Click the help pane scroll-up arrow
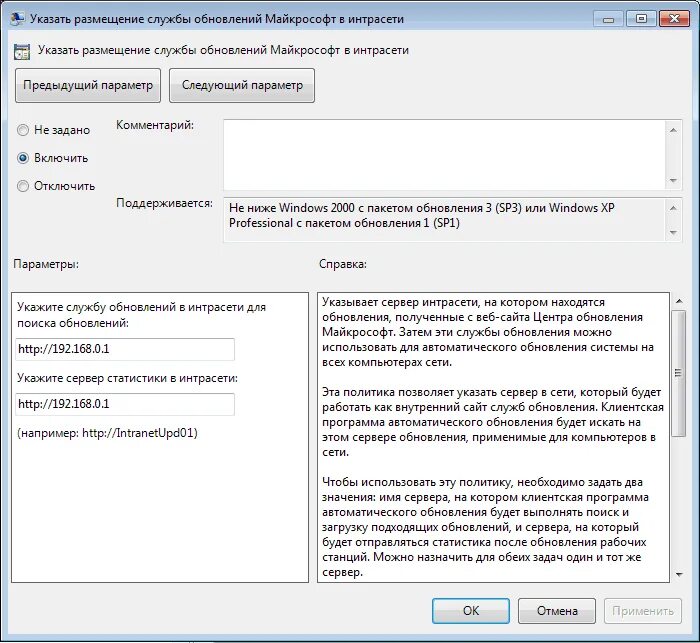The image size is (700, 643). [x=679, y=301]
